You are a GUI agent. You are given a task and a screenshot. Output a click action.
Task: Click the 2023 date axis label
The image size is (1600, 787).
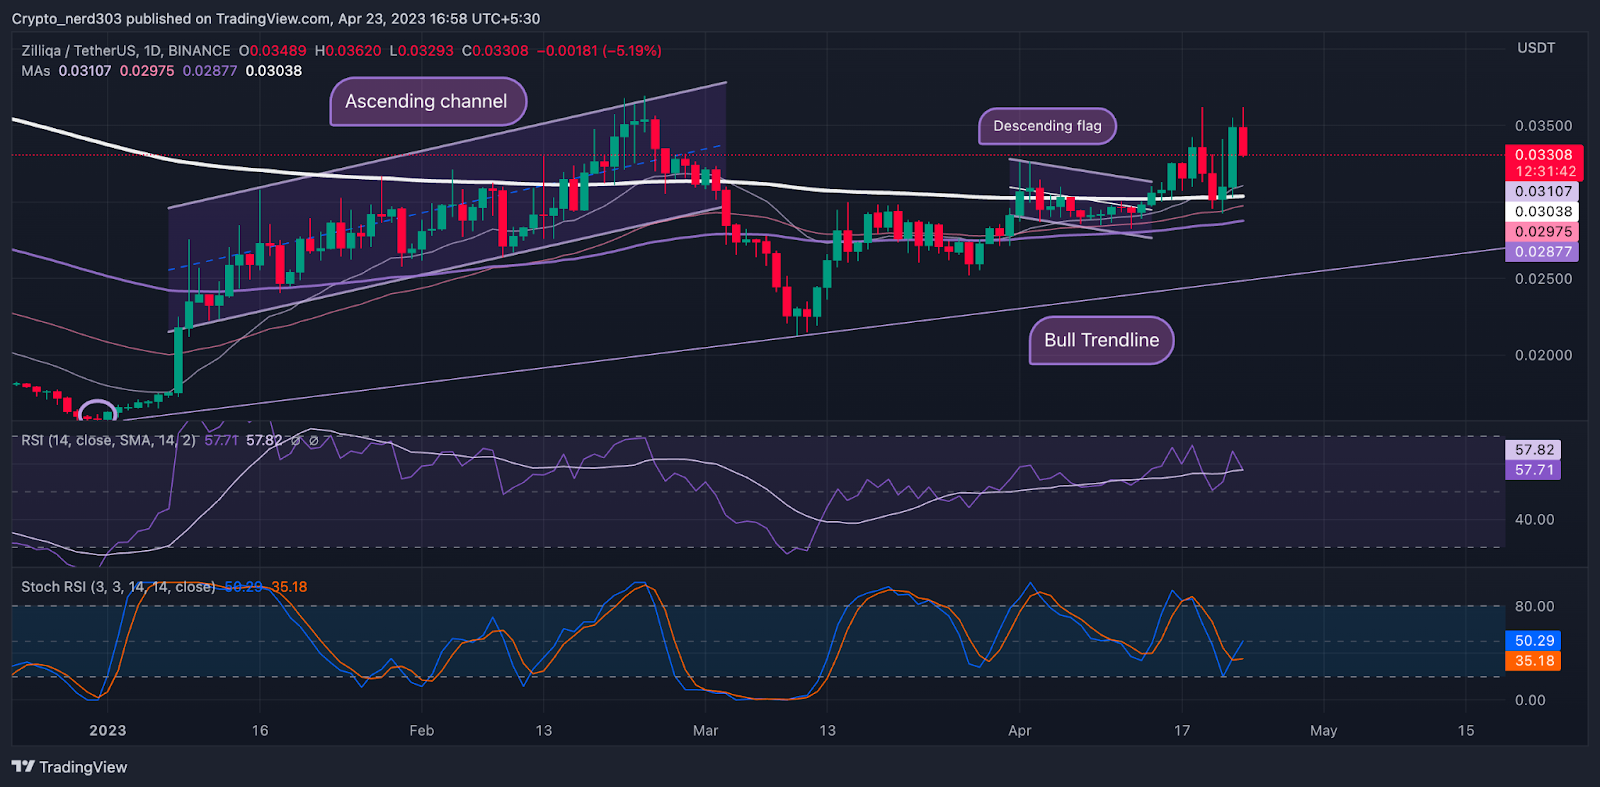pyautogui.click(x=108, y=731)
